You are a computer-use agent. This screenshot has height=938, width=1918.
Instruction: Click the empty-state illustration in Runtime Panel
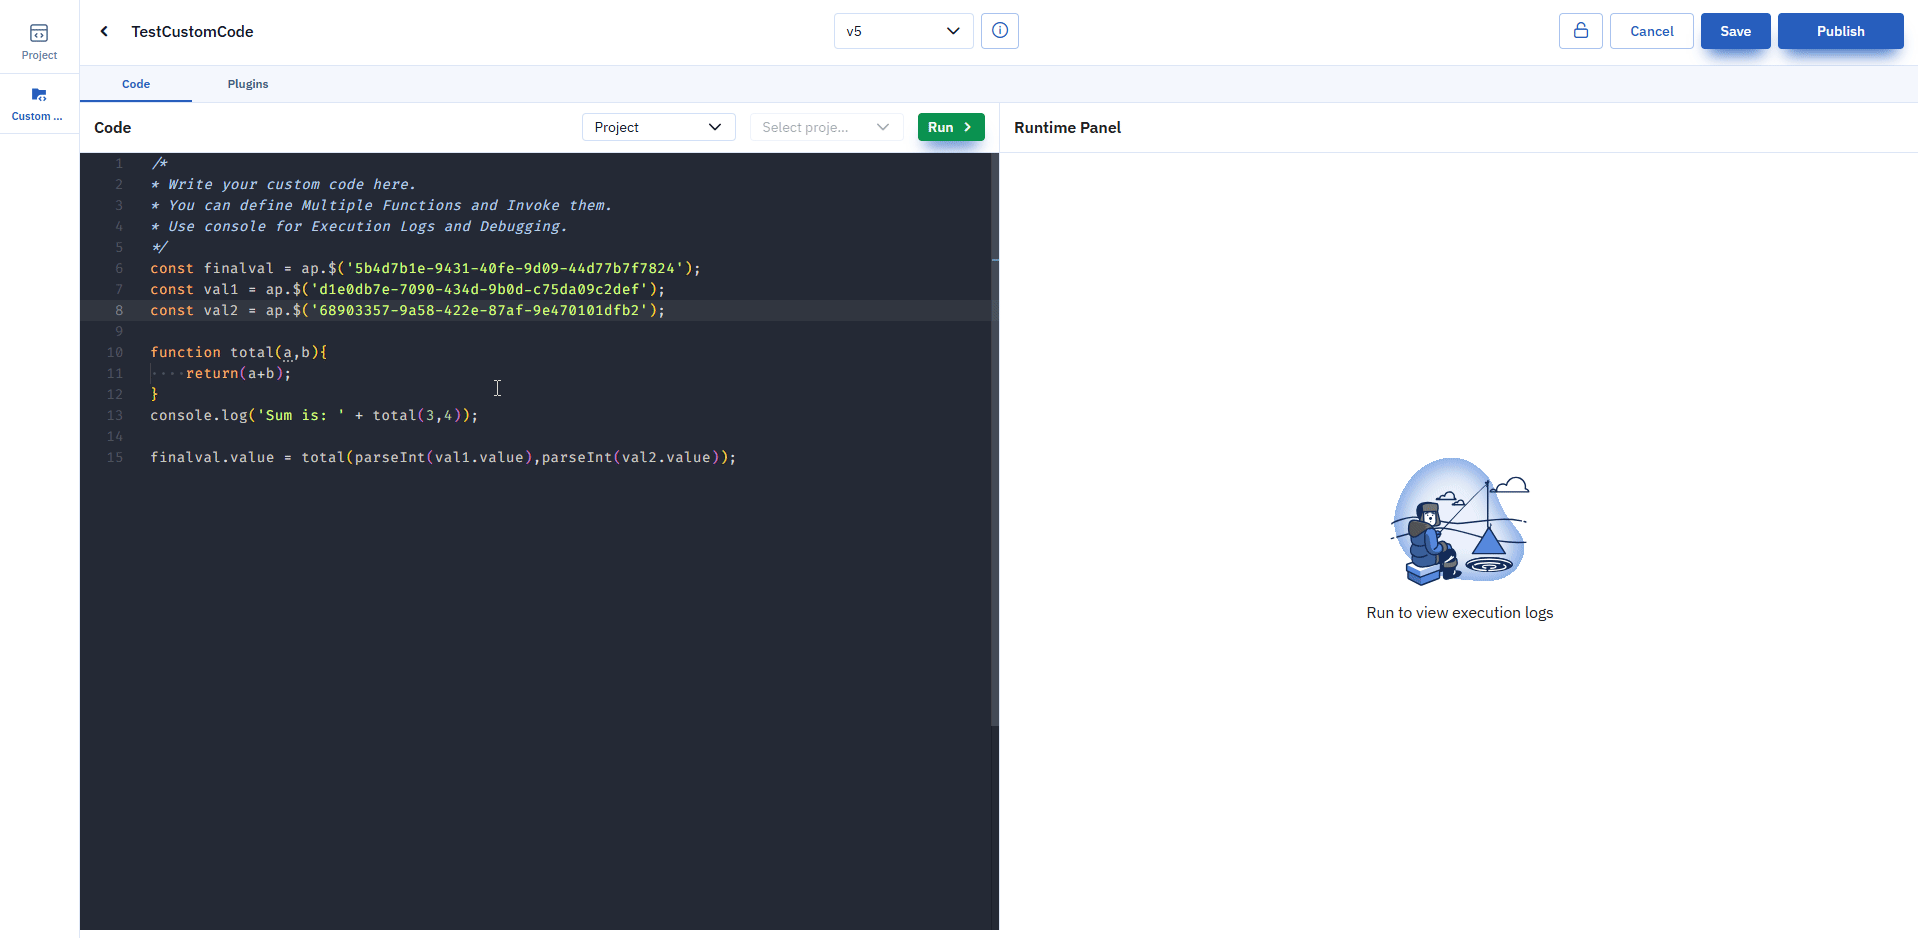[1459, 521]
